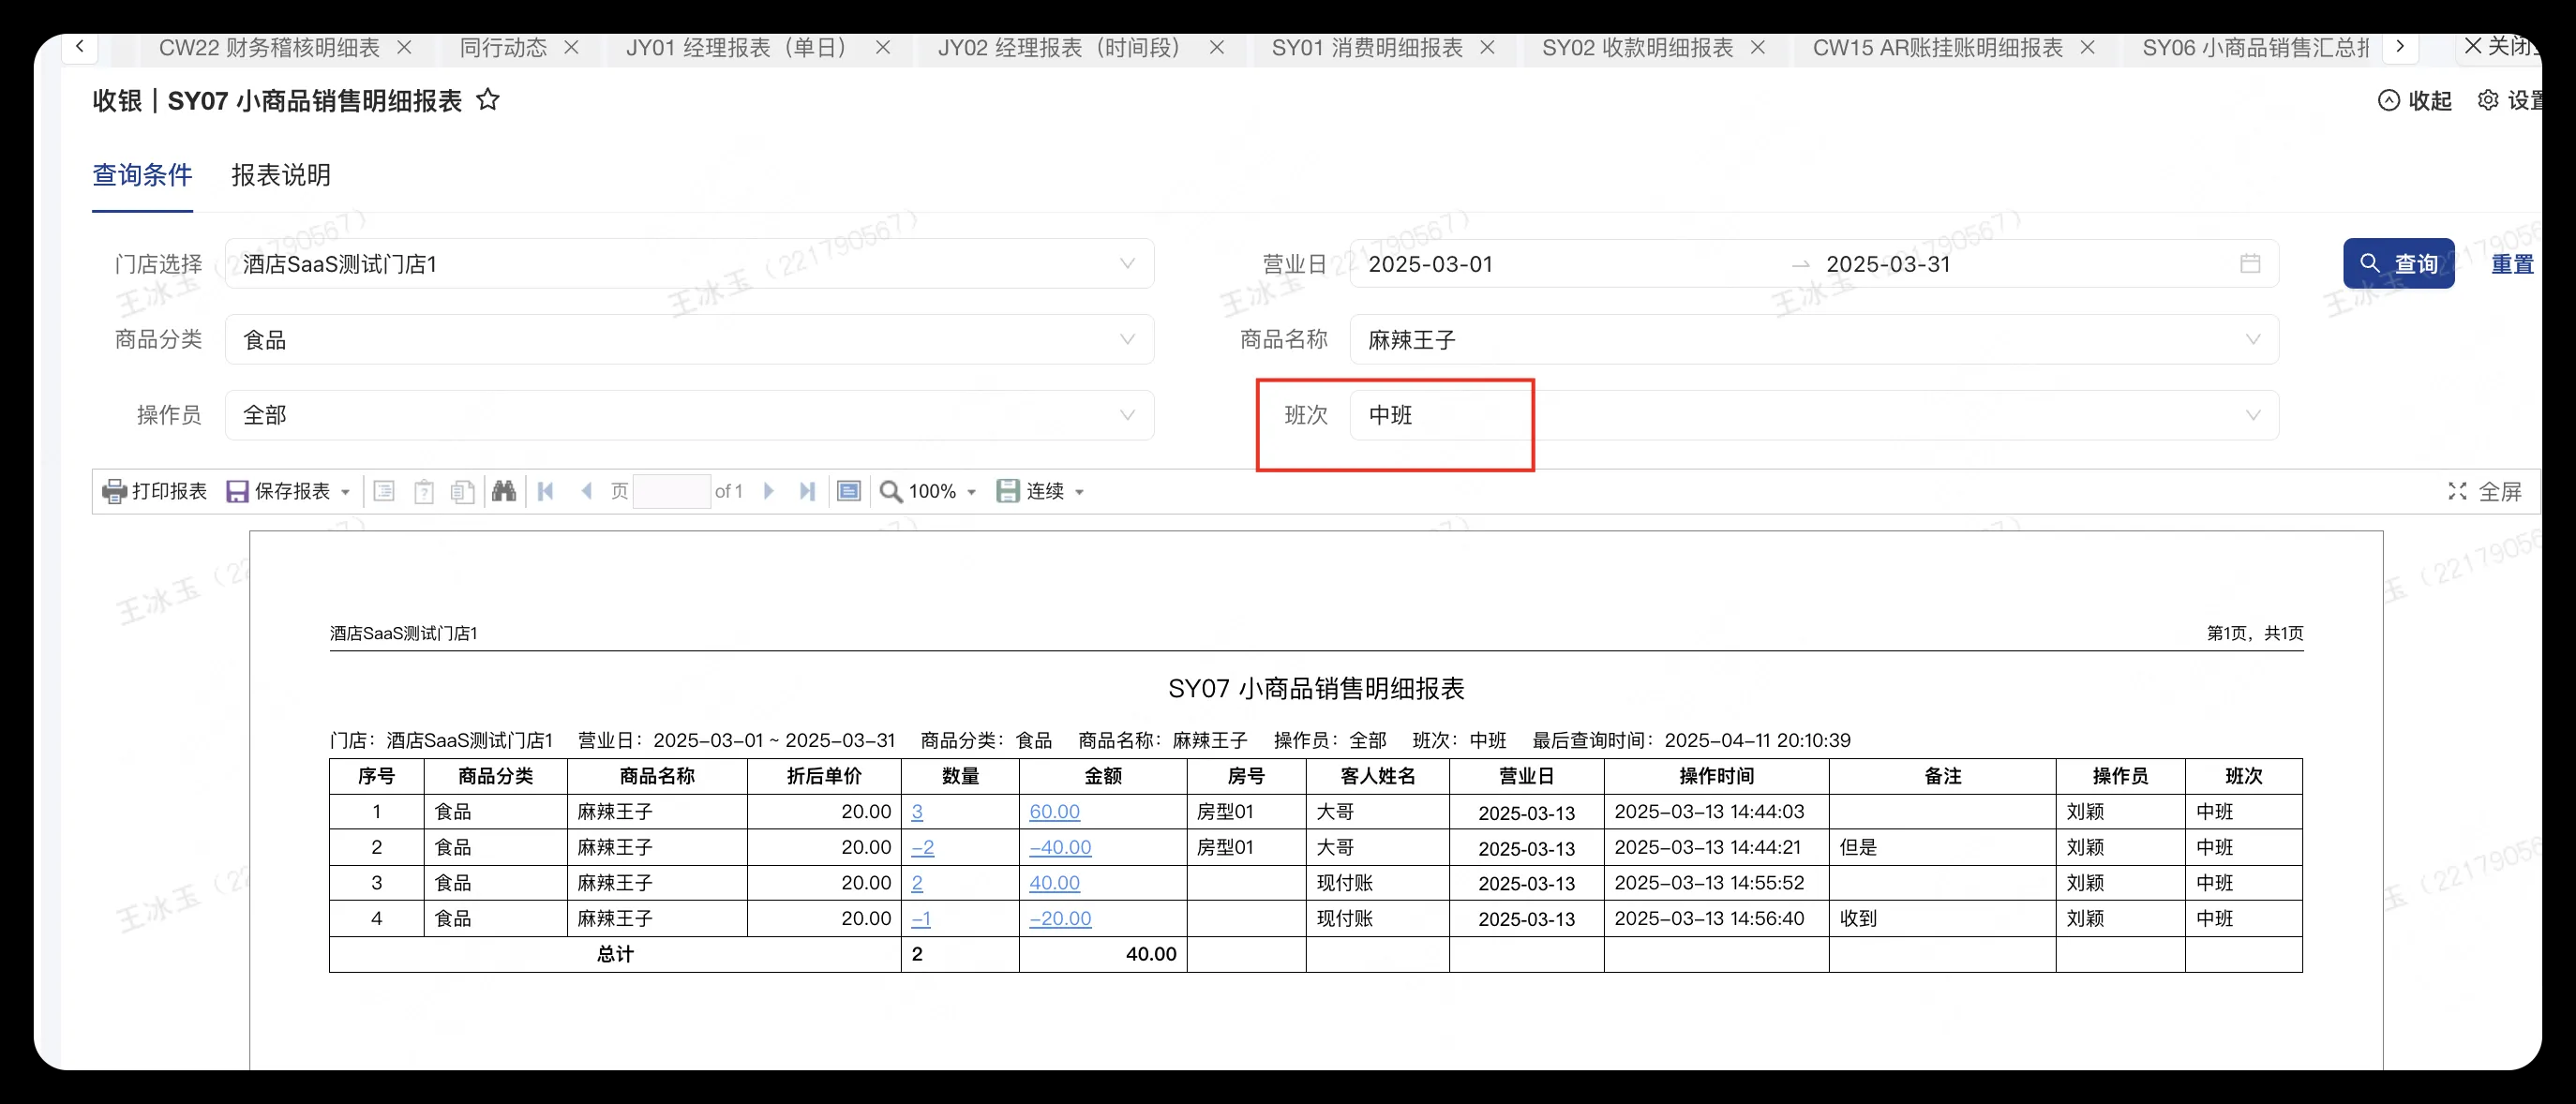This screenshot has height=1104, width=2576.
Task: Click quantity link -2 in row 2
Action: (x=922, y=848)
